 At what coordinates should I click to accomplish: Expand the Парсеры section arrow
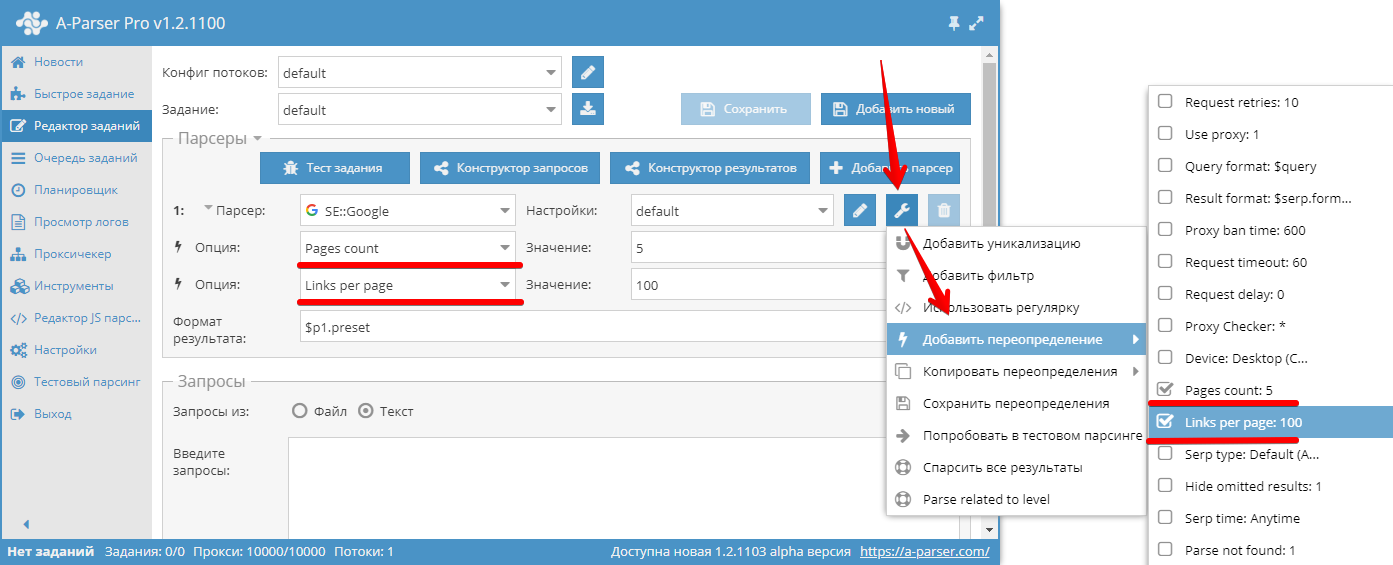257,139
